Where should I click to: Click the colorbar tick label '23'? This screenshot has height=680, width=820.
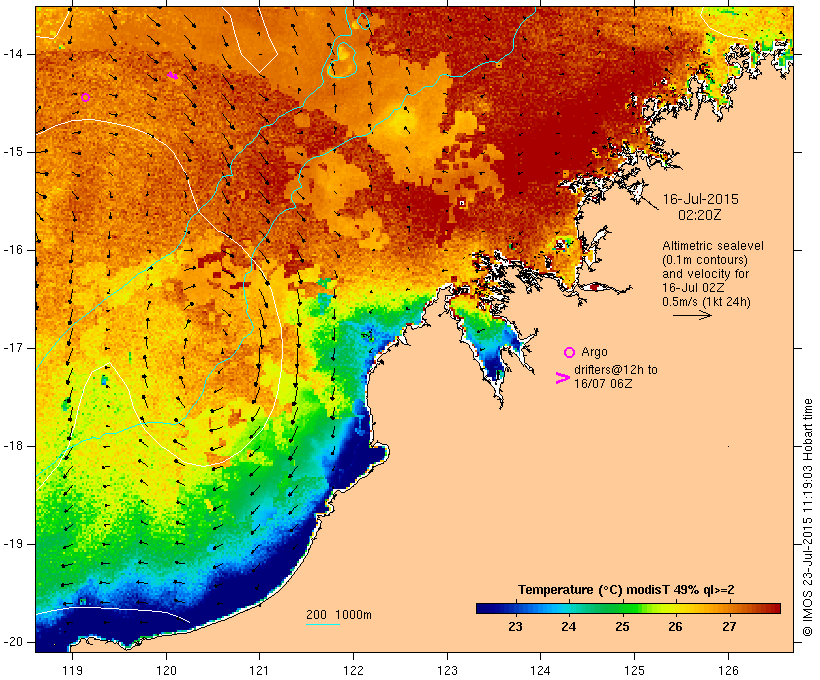[x=515, y=627]
